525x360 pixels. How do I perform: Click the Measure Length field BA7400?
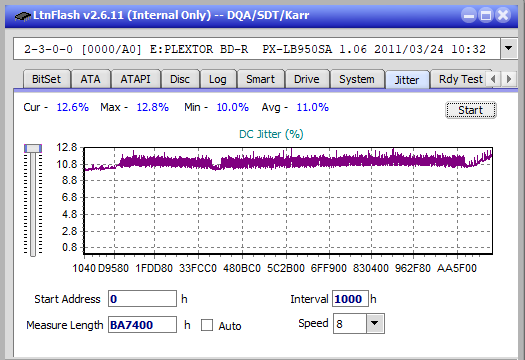click(x=142, y=325)
